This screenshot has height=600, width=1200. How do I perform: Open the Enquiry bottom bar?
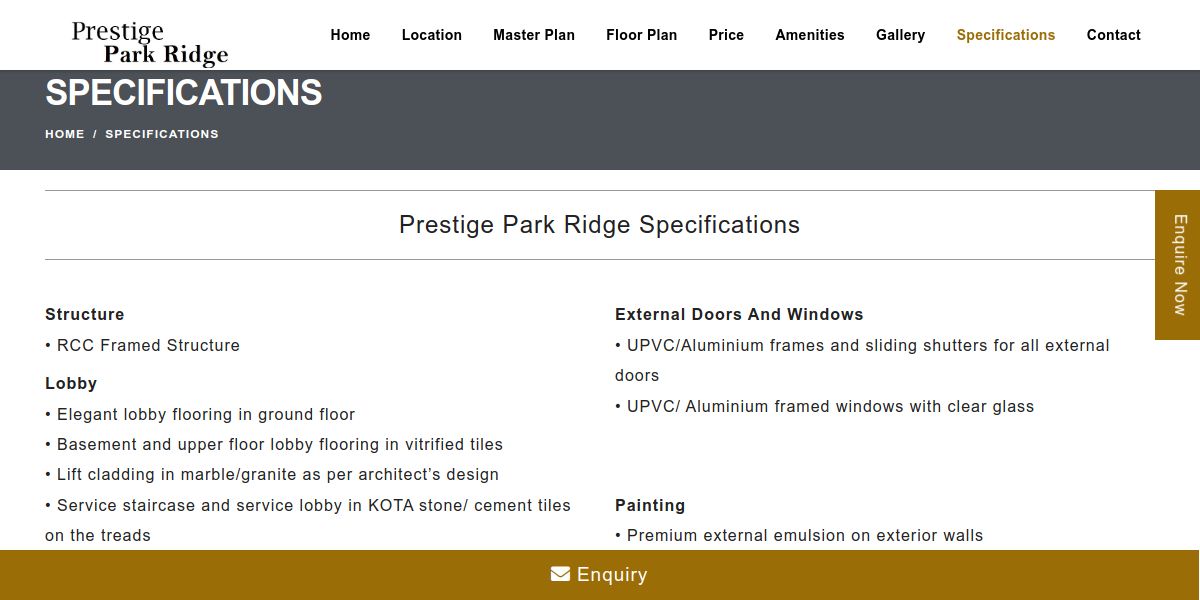(600, 575)
